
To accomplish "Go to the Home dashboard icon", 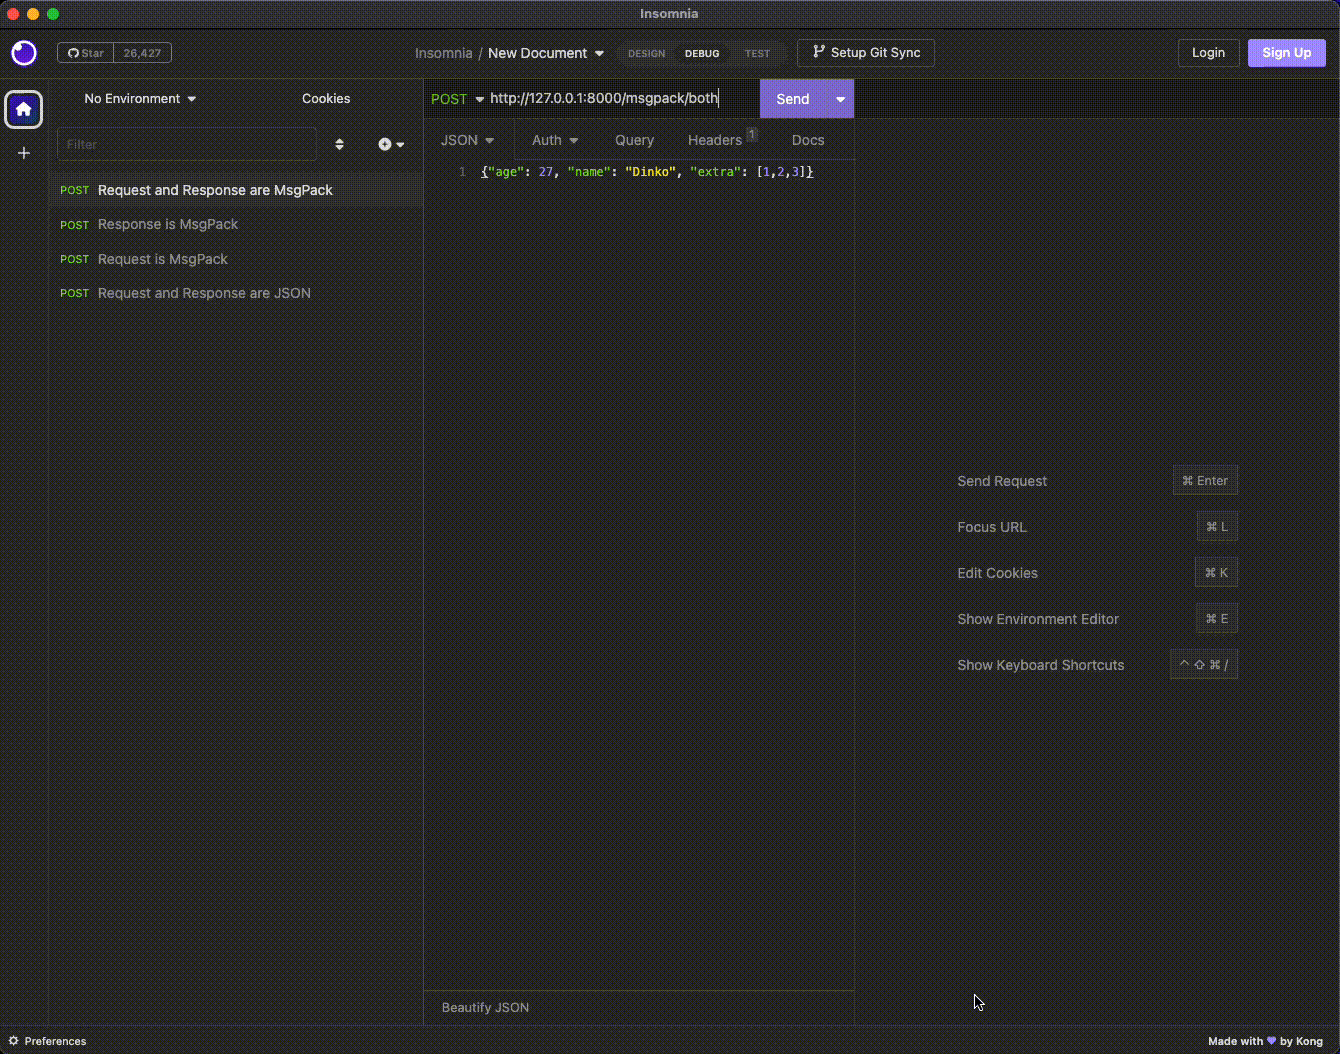I will [24, 110].
